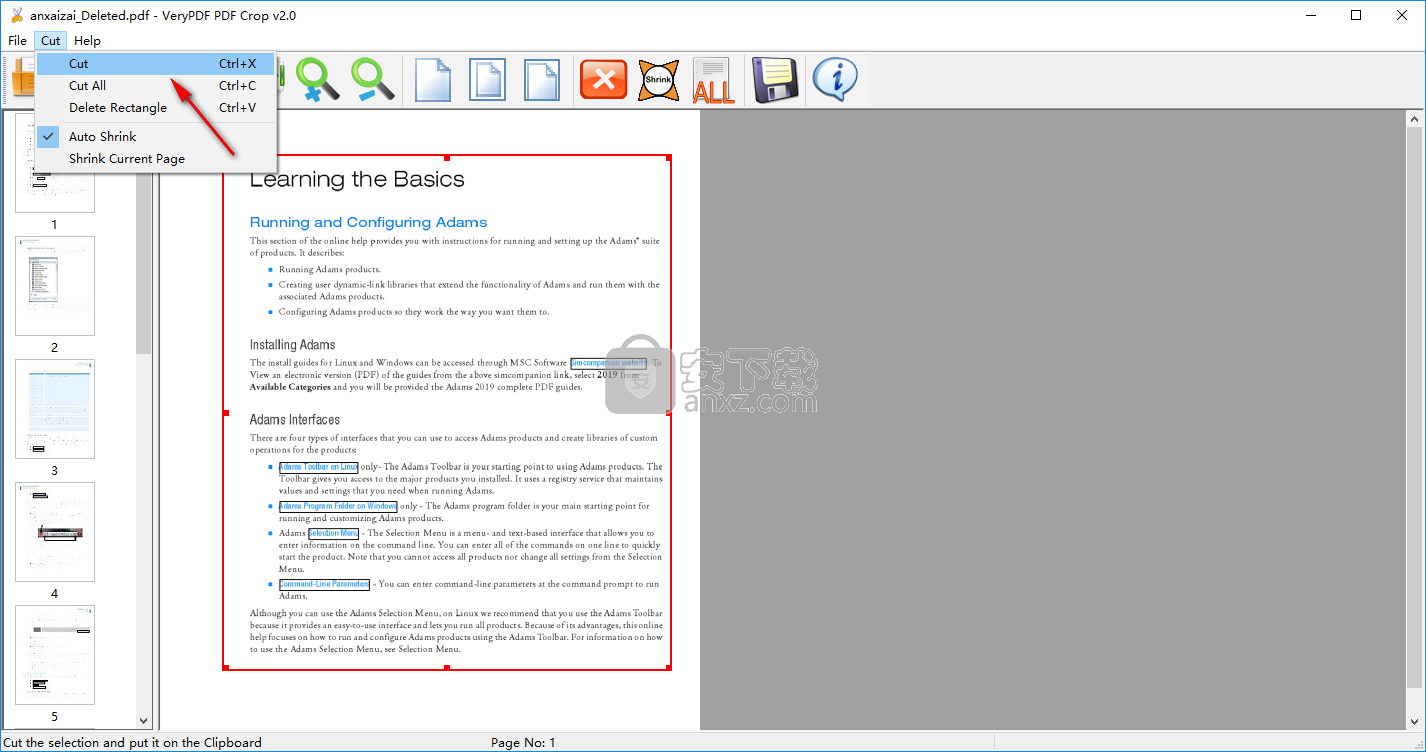This screenshot has width=1426, height=752.
Task: Click the 'Running Adams products.' bullet text
Action: 330,270
